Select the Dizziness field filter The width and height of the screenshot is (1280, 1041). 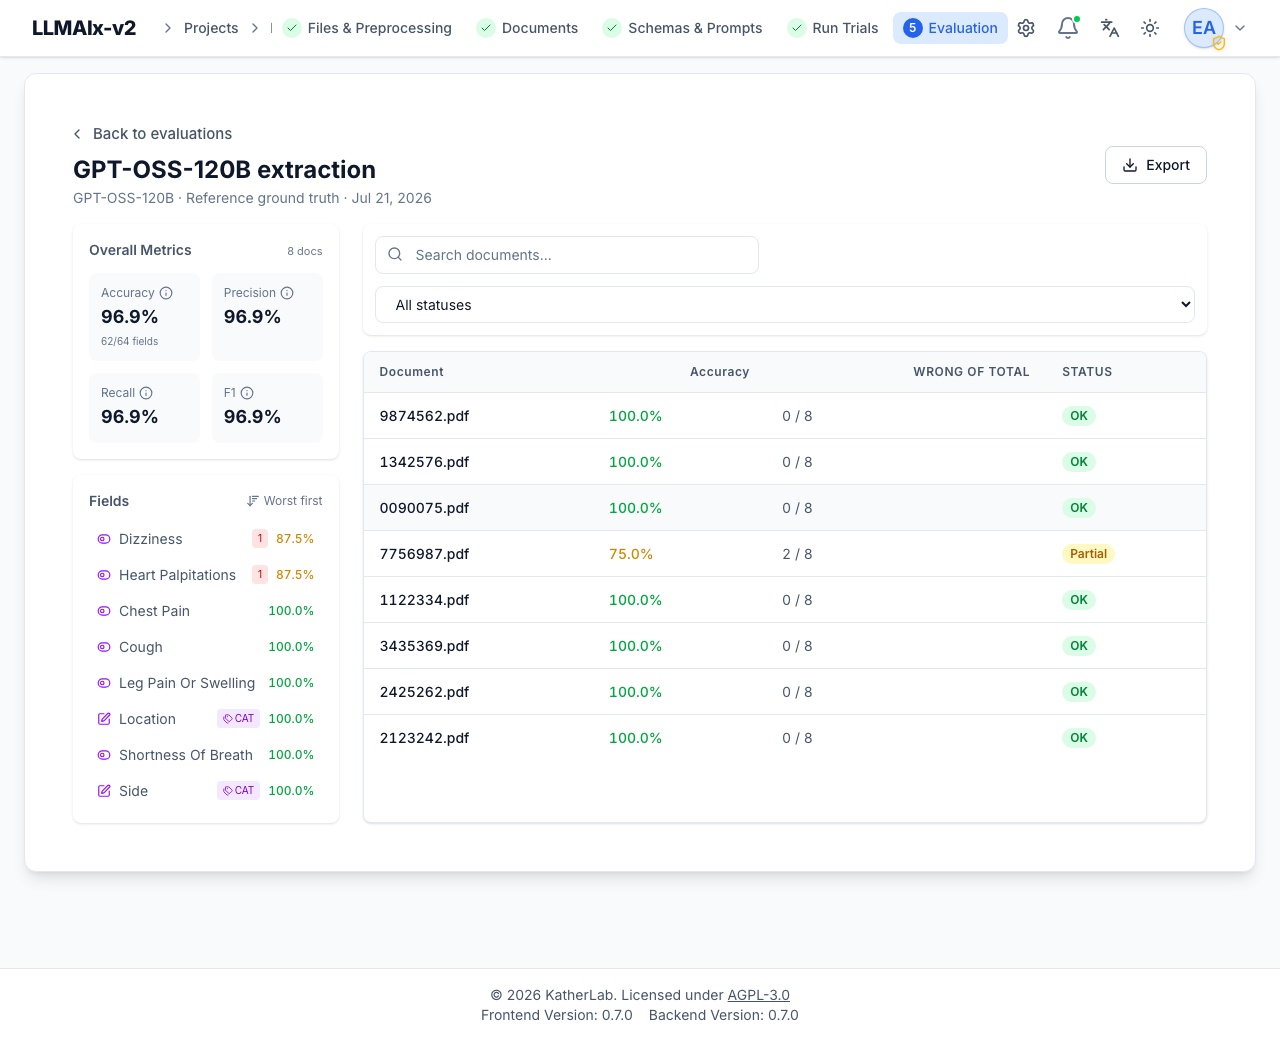click(206, 539)
